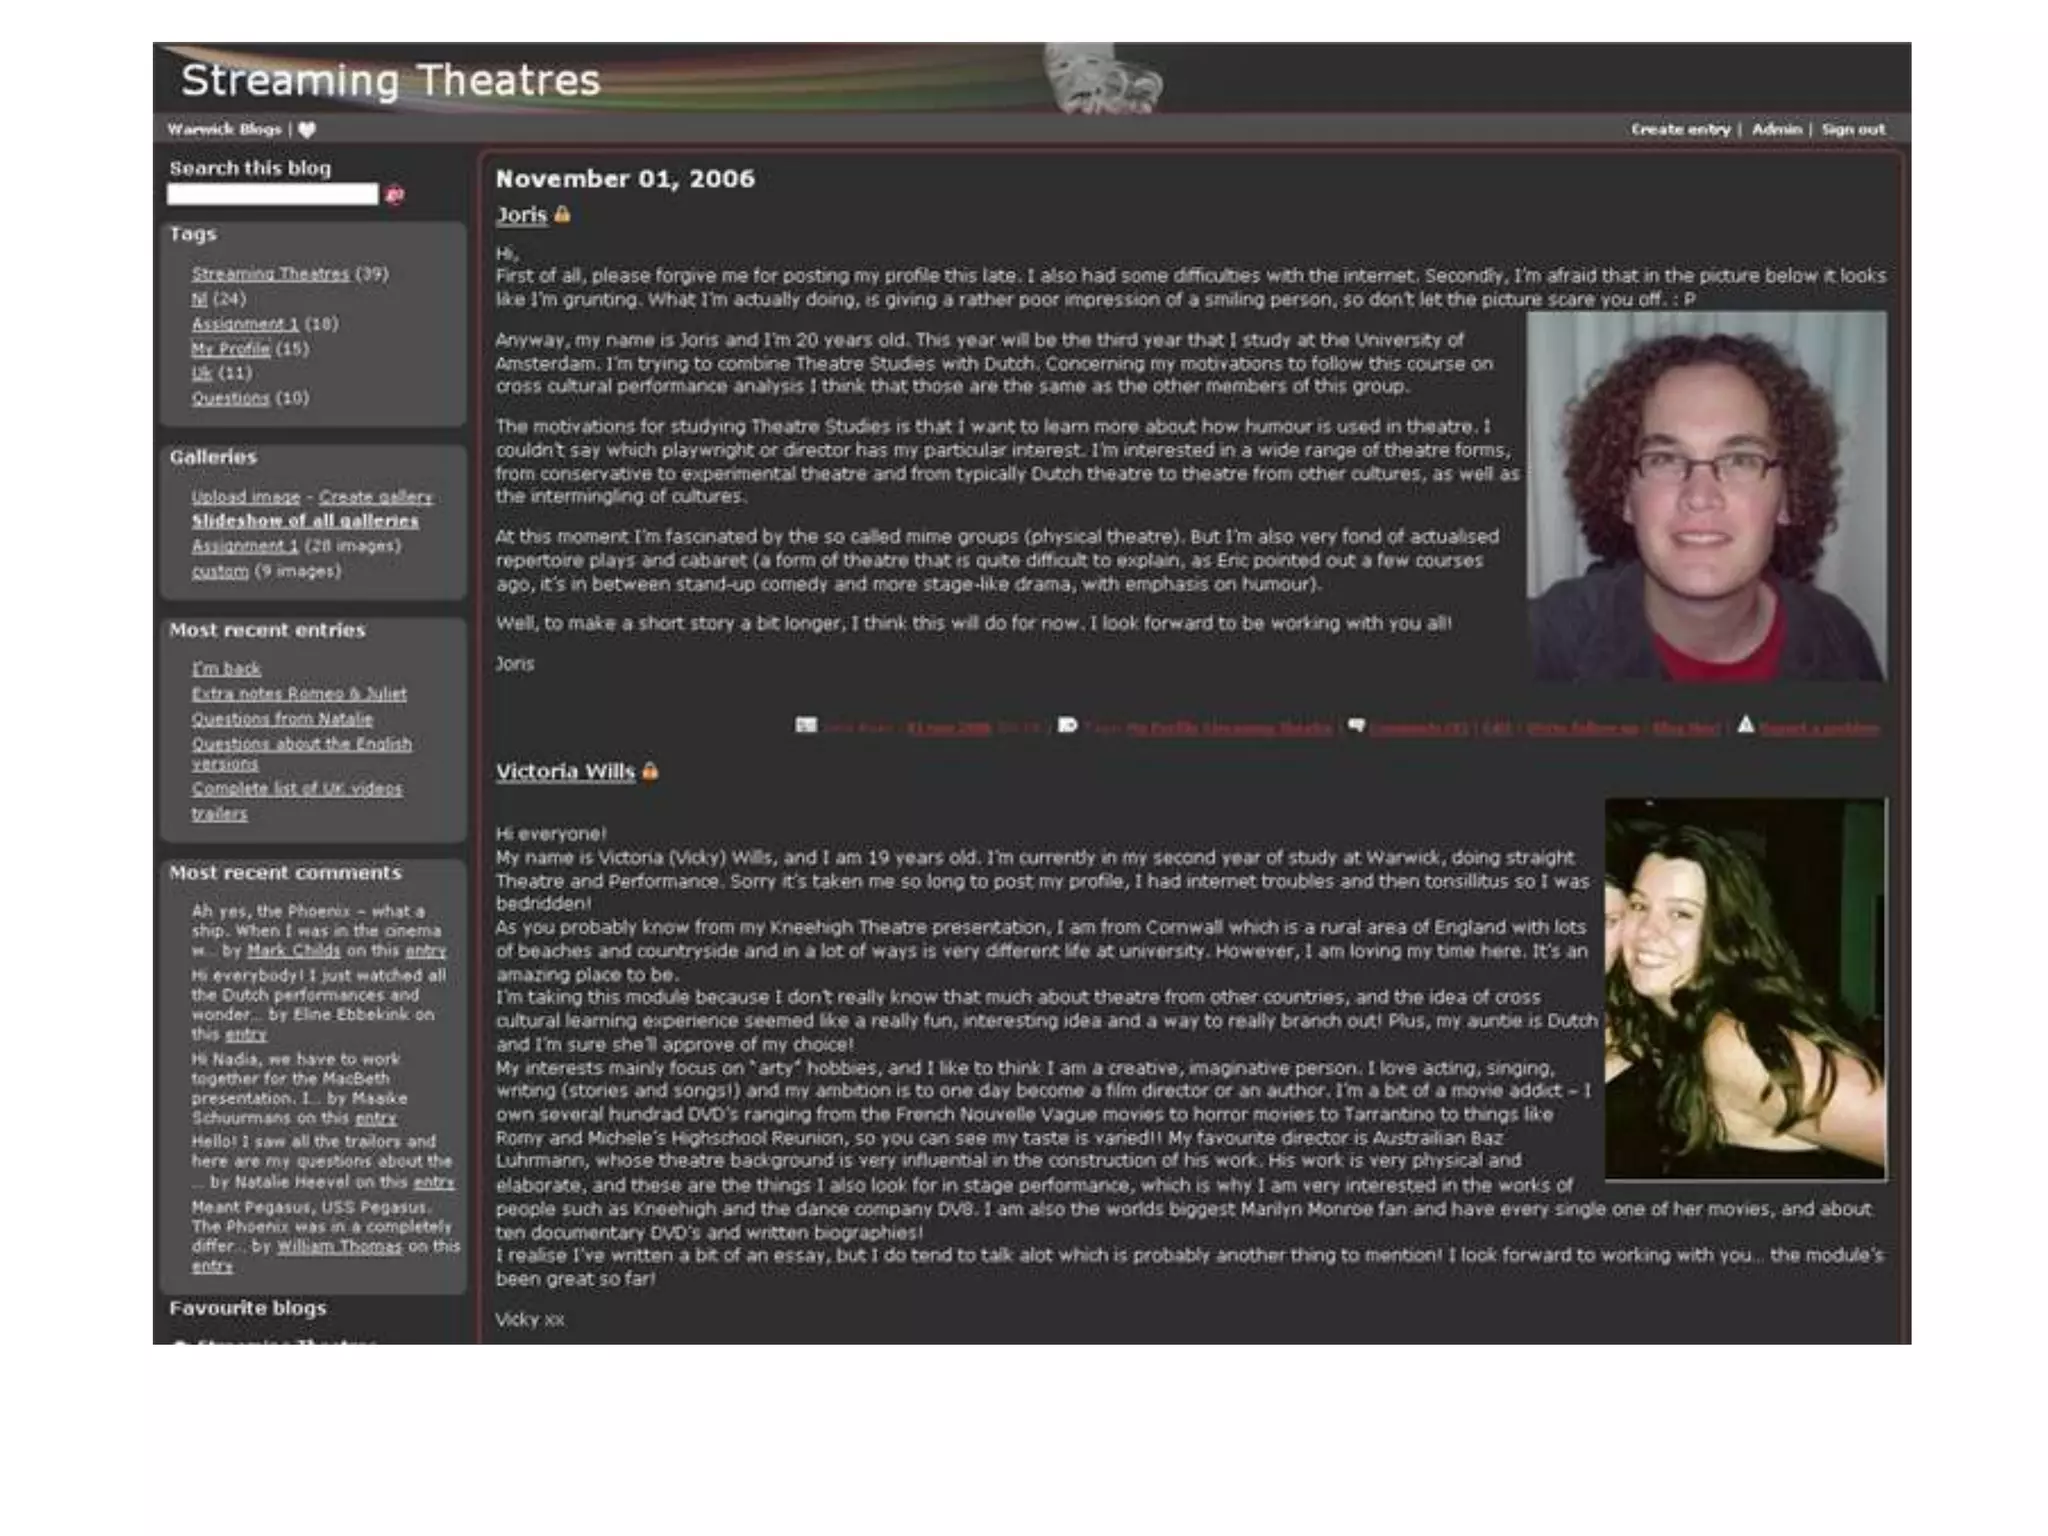Screen dimensions: 2048x1536
Task: Click into the search this blog field
Action: coord(272,195)
